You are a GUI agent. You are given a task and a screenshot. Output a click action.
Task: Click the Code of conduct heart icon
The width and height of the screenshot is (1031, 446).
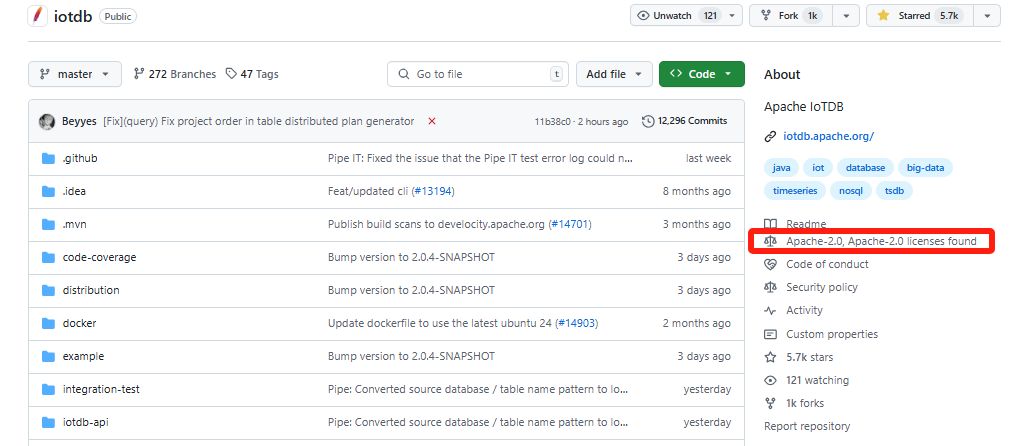770,264
